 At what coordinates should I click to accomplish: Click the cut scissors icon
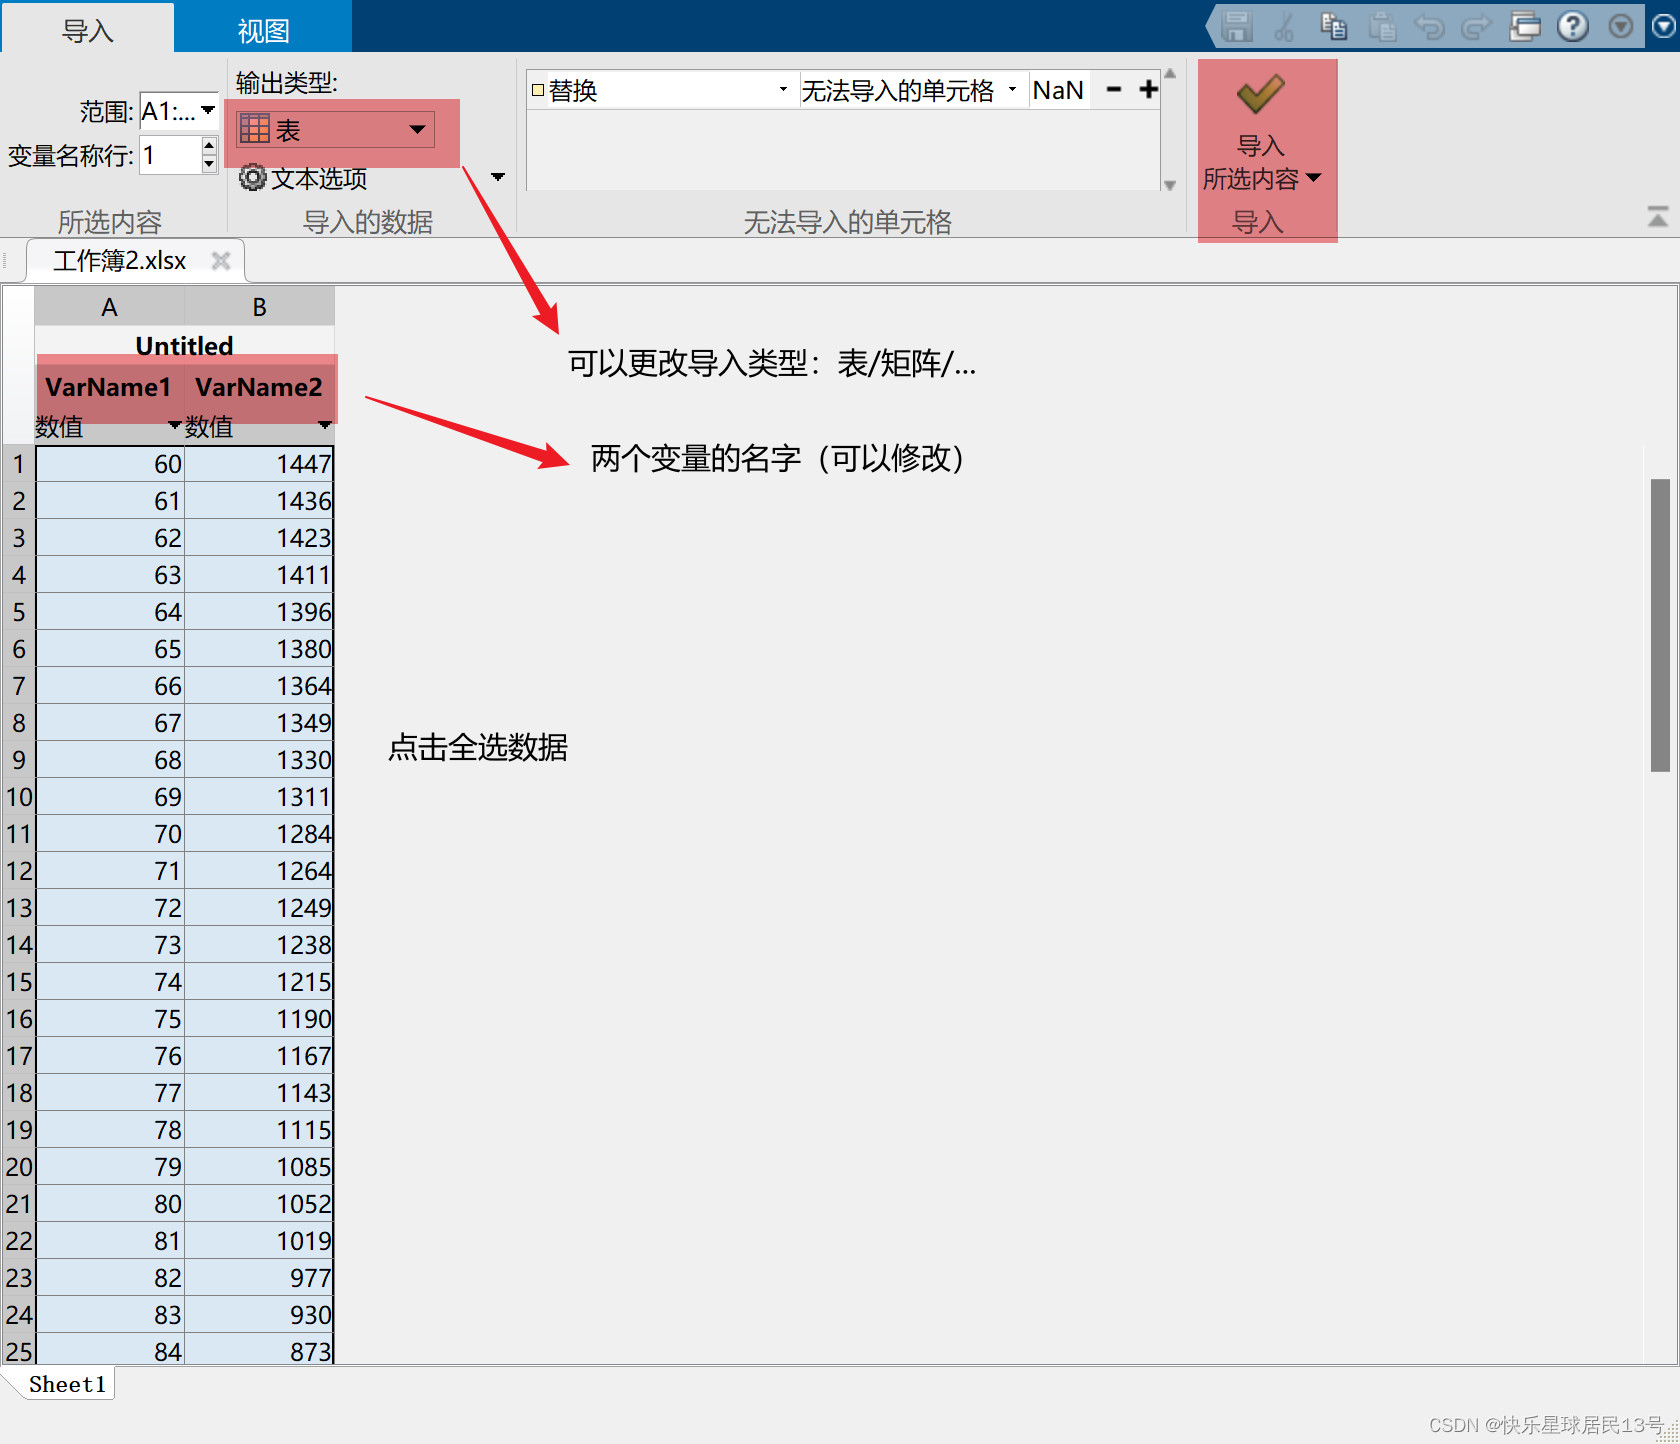(1284, 27)
